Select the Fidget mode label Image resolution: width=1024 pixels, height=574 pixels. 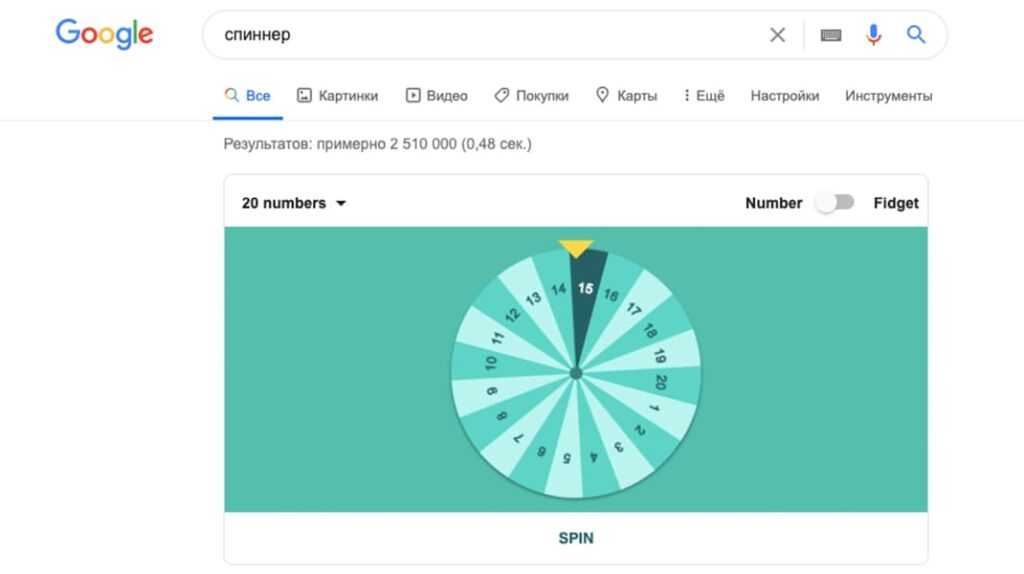pos(895,203)
